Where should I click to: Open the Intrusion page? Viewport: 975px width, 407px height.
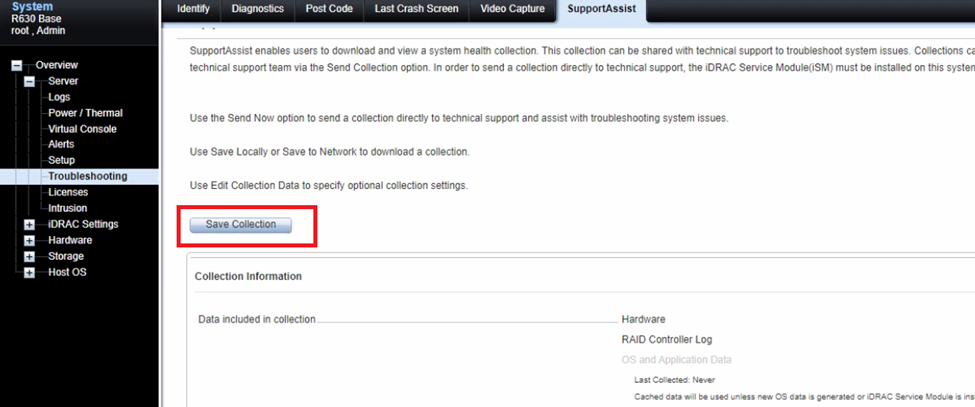[68, 209]
